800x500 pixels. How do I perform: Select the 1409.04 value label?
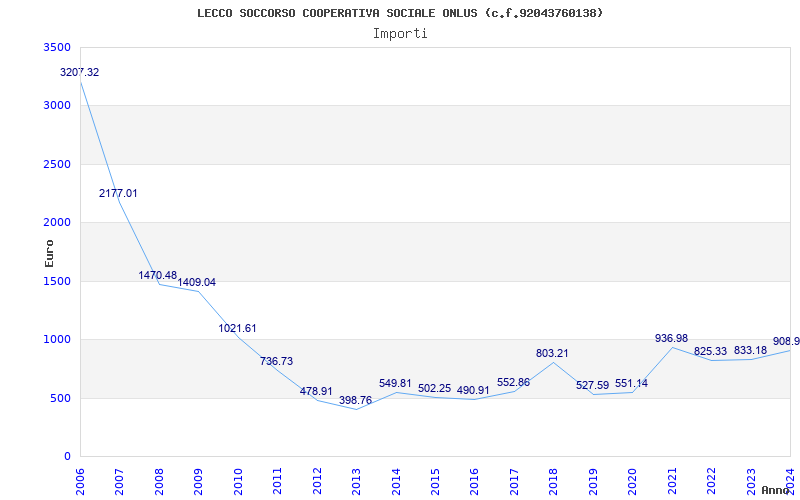click(x=196, y=282)
